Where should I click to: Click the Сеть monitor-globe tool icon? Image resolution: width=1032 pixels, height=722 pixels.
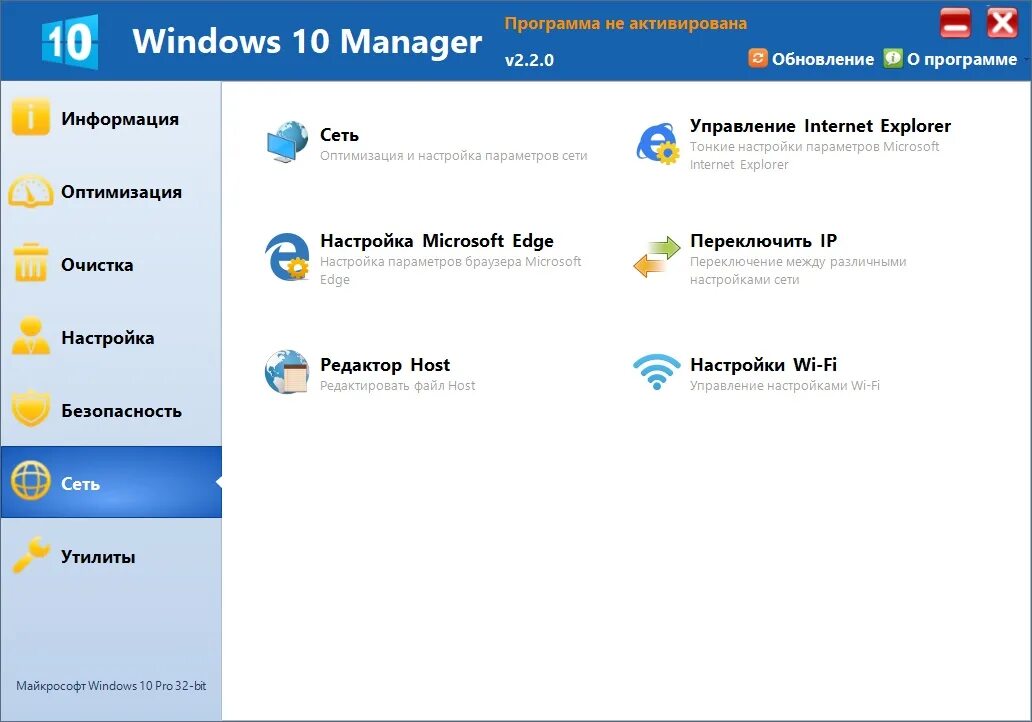(x=287, y=142)
